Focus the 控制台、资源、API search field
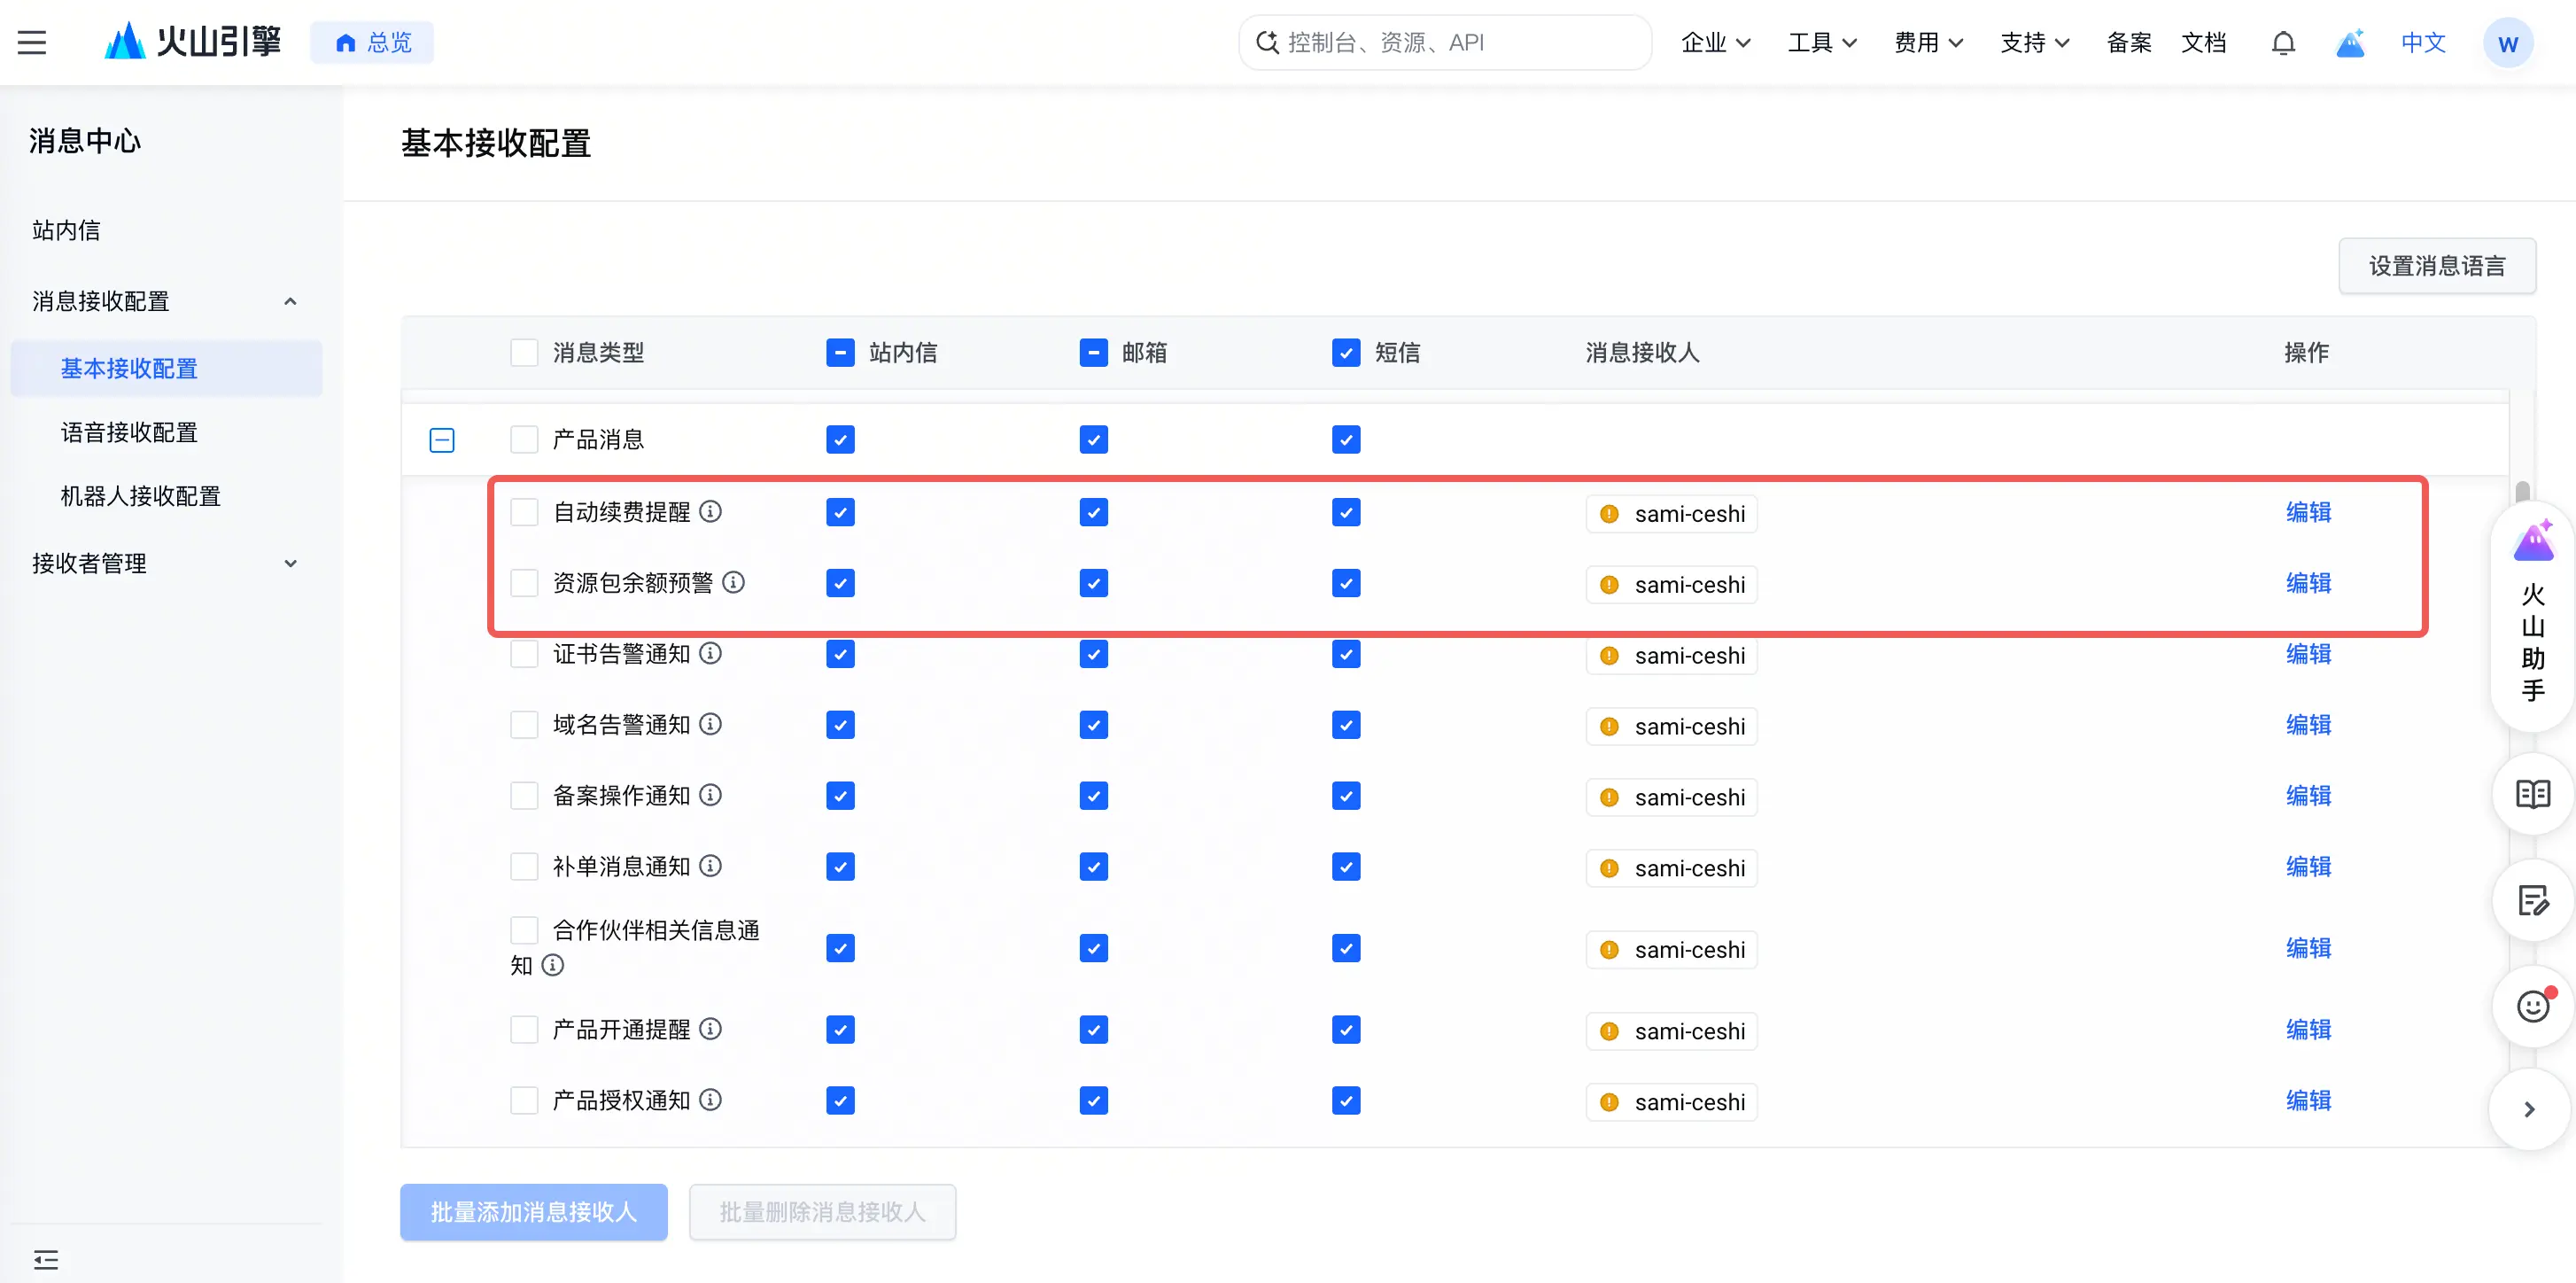 (1444, 42)
